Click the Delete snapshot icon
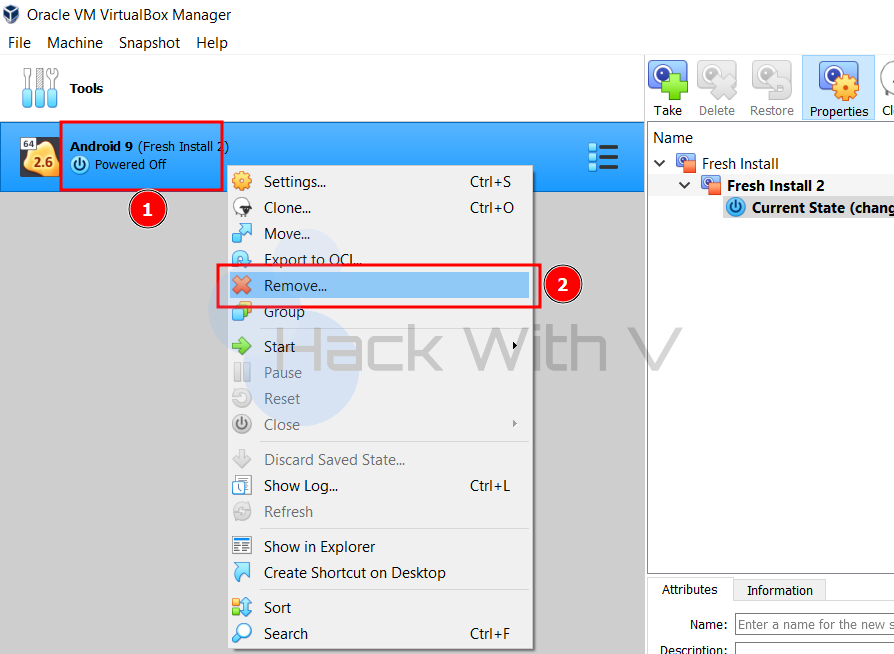Screen dimensions: 894x654 pos(717,80)
